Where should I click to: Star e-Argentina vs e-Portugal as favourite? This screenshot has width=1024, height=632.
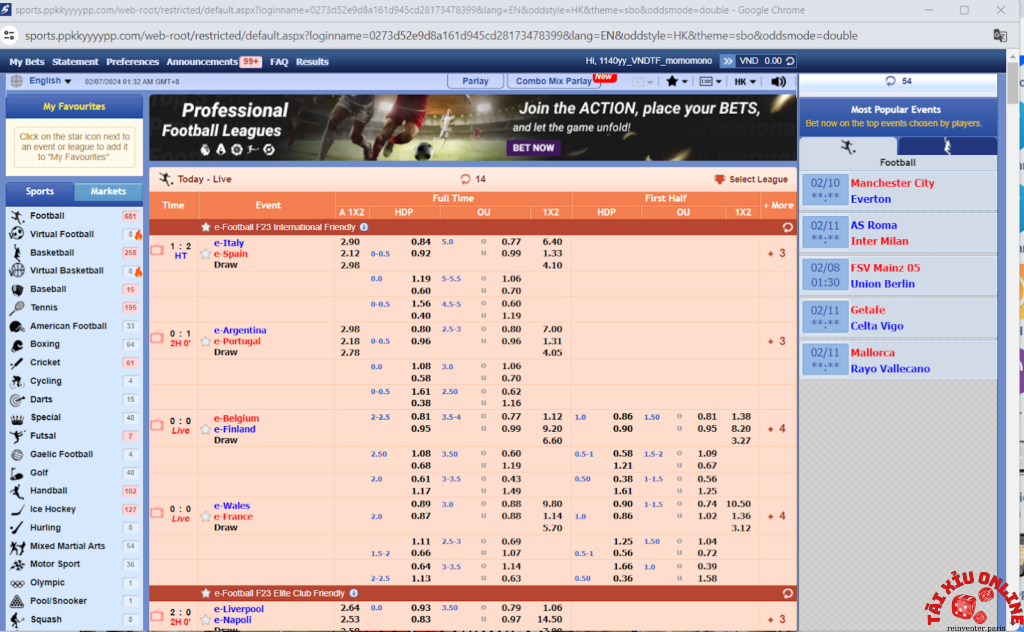[x=206, y=342]
